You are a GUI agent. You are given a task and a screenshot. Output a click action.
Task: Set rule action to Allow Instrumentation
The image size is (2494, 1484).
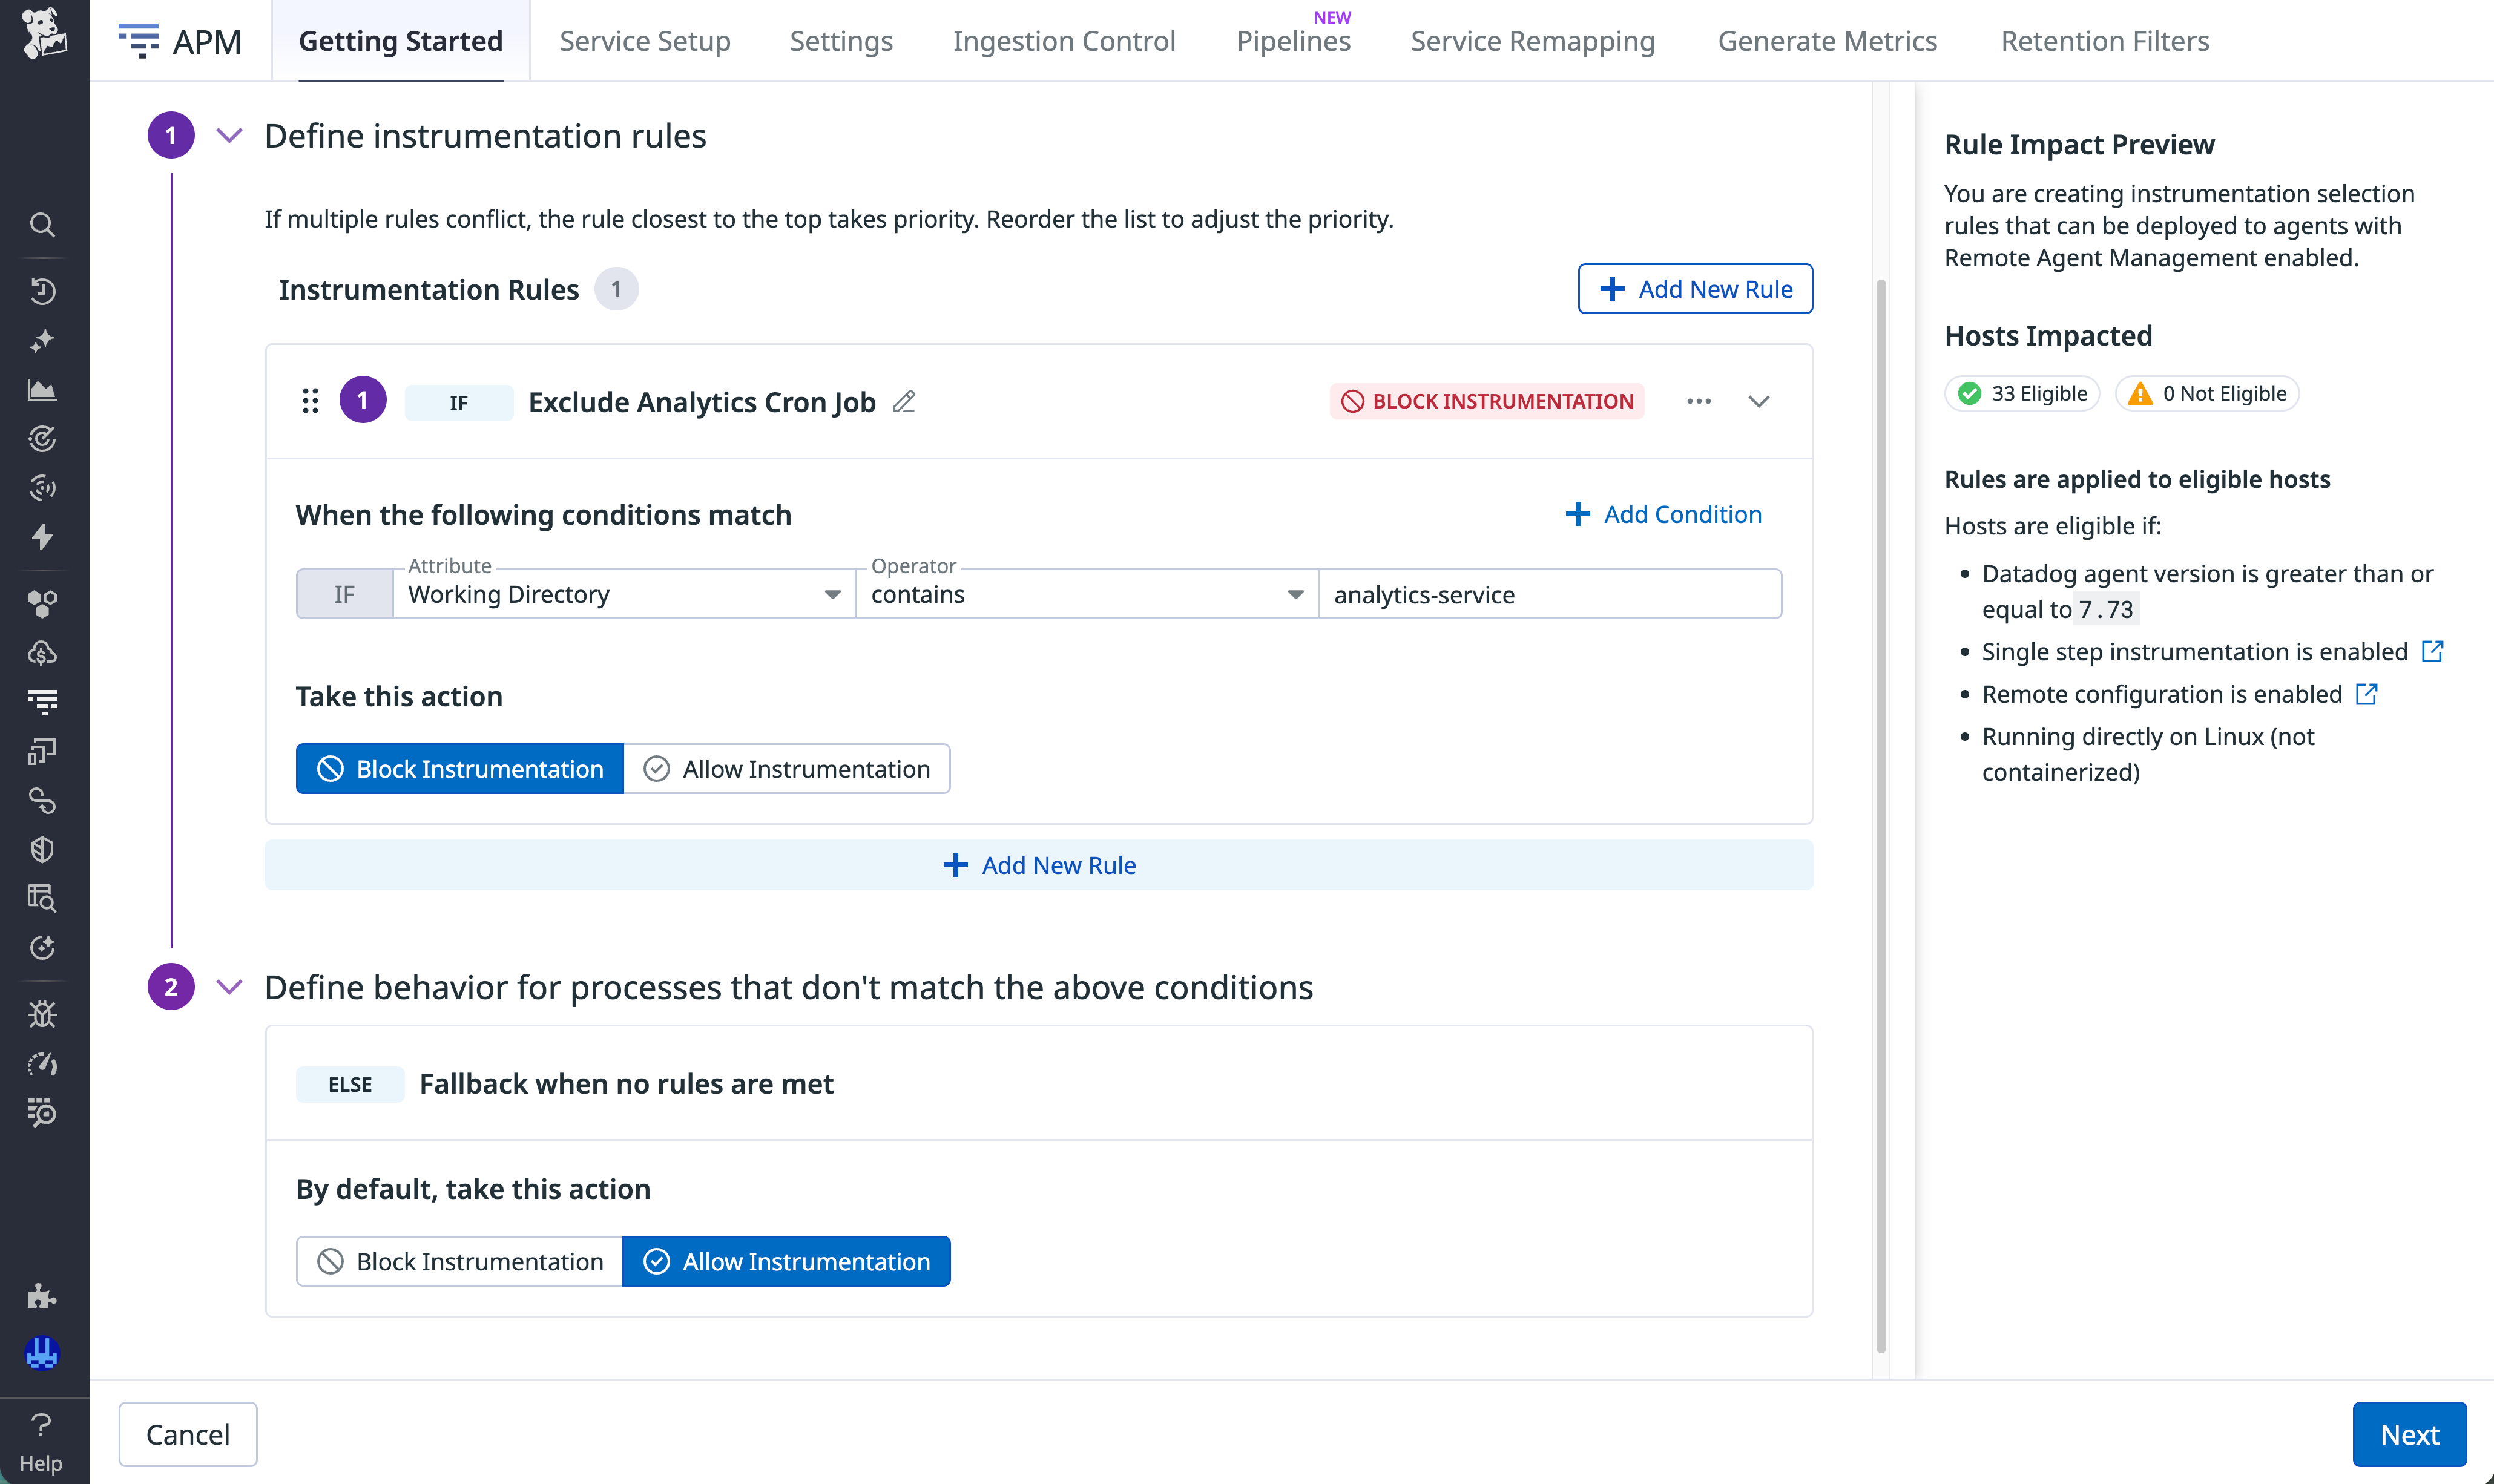[787, 768]
